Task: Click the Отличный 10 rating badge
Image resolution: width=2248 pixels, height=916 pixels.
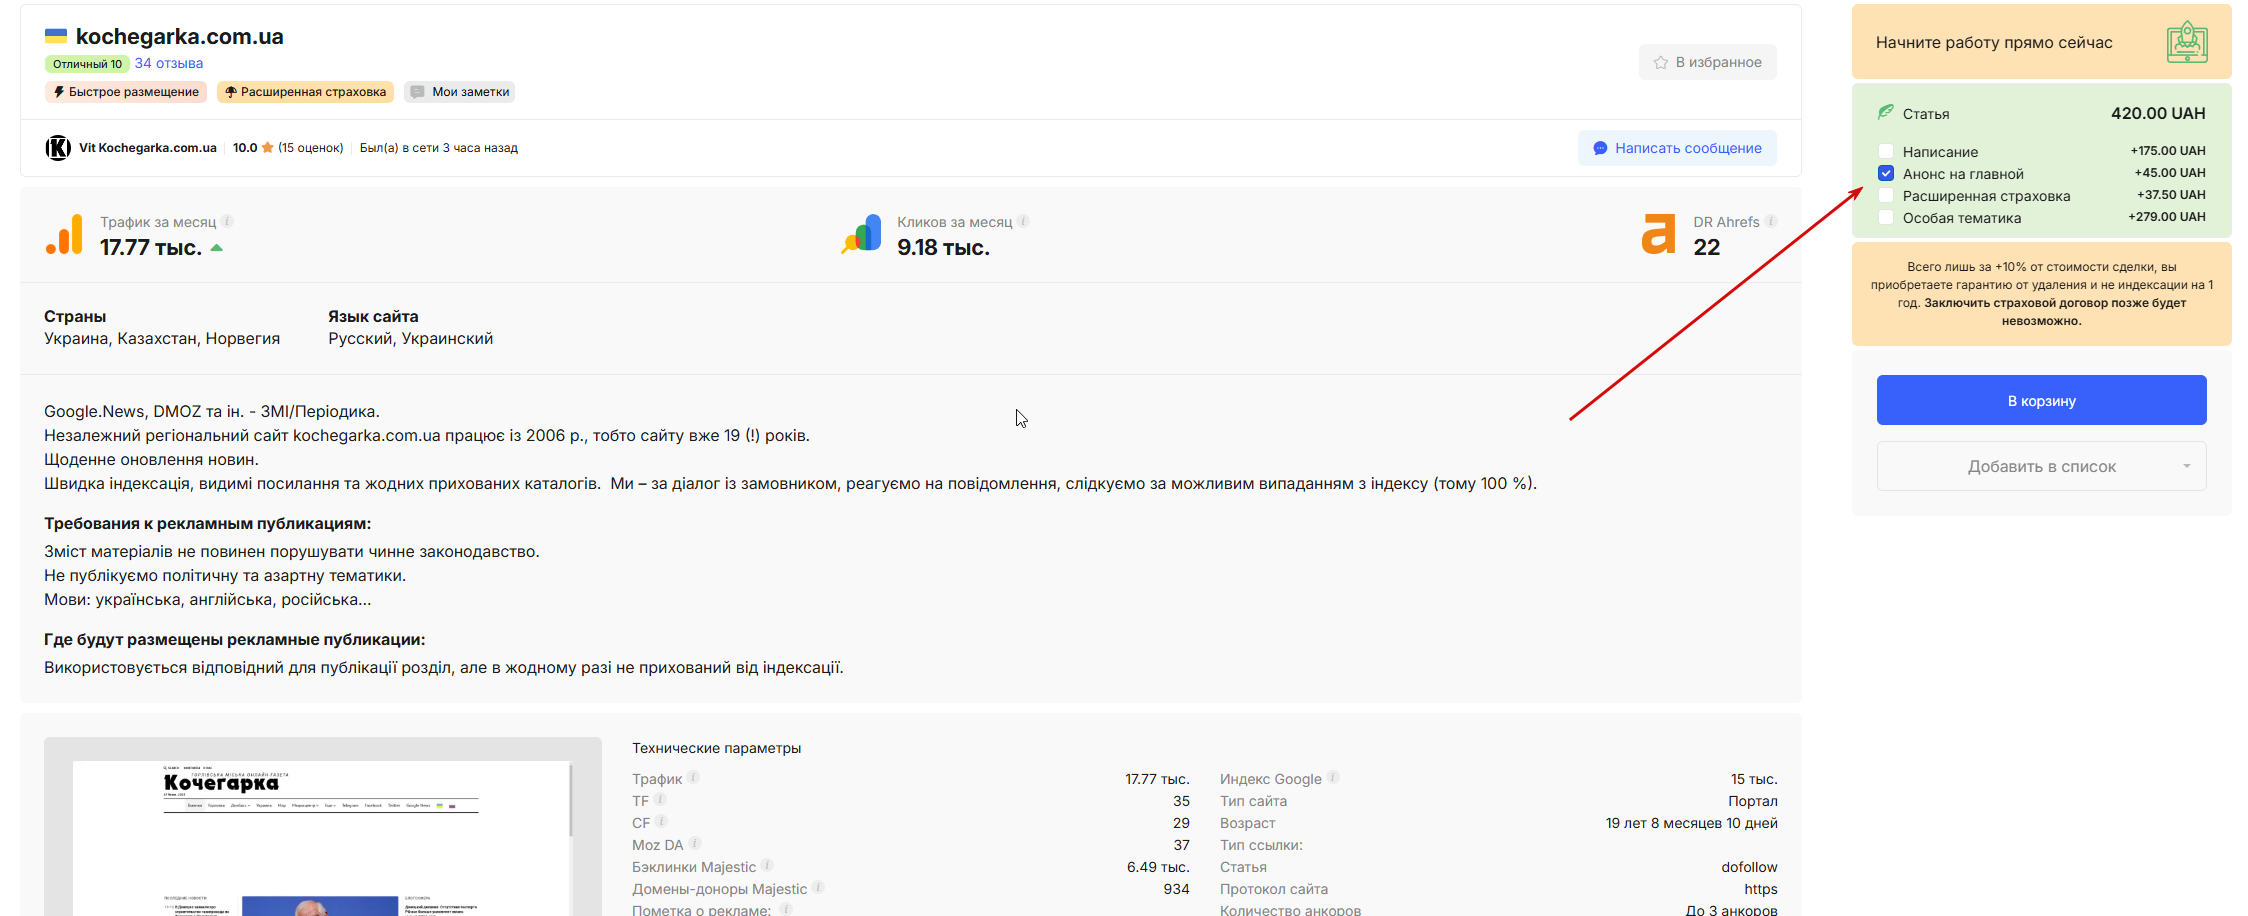Action: [x=87, y=64]
